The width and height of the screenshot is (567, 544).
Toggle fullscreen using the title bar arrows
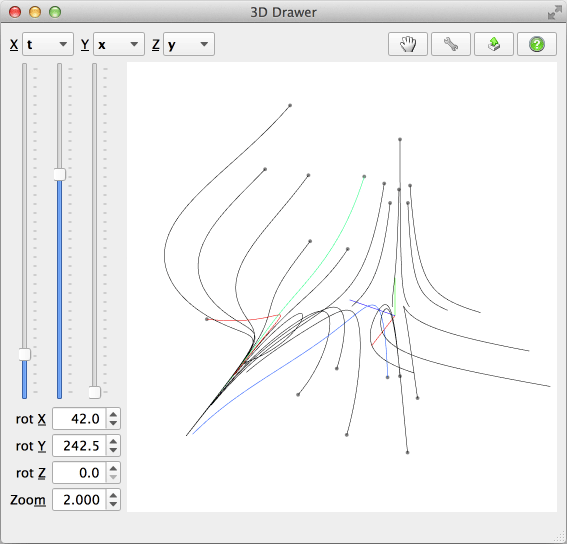(554, 13)
